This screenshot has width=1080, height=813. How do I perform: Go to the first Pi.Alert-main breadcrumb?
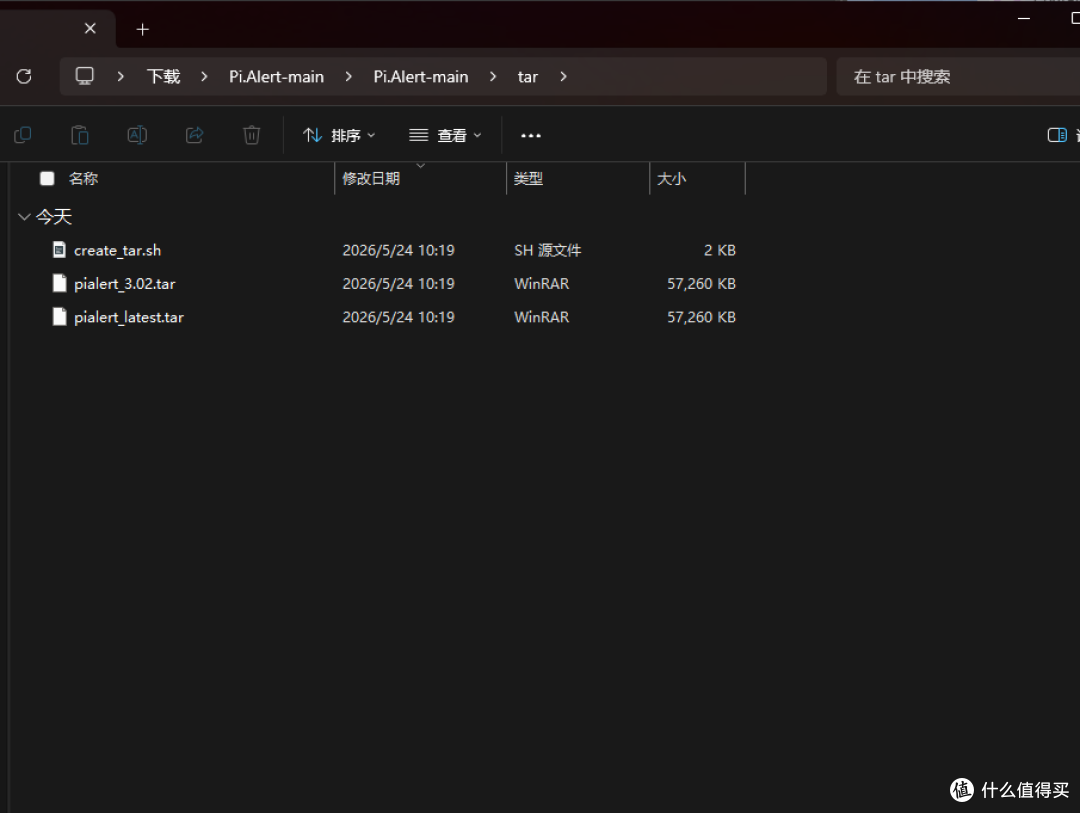276,76
